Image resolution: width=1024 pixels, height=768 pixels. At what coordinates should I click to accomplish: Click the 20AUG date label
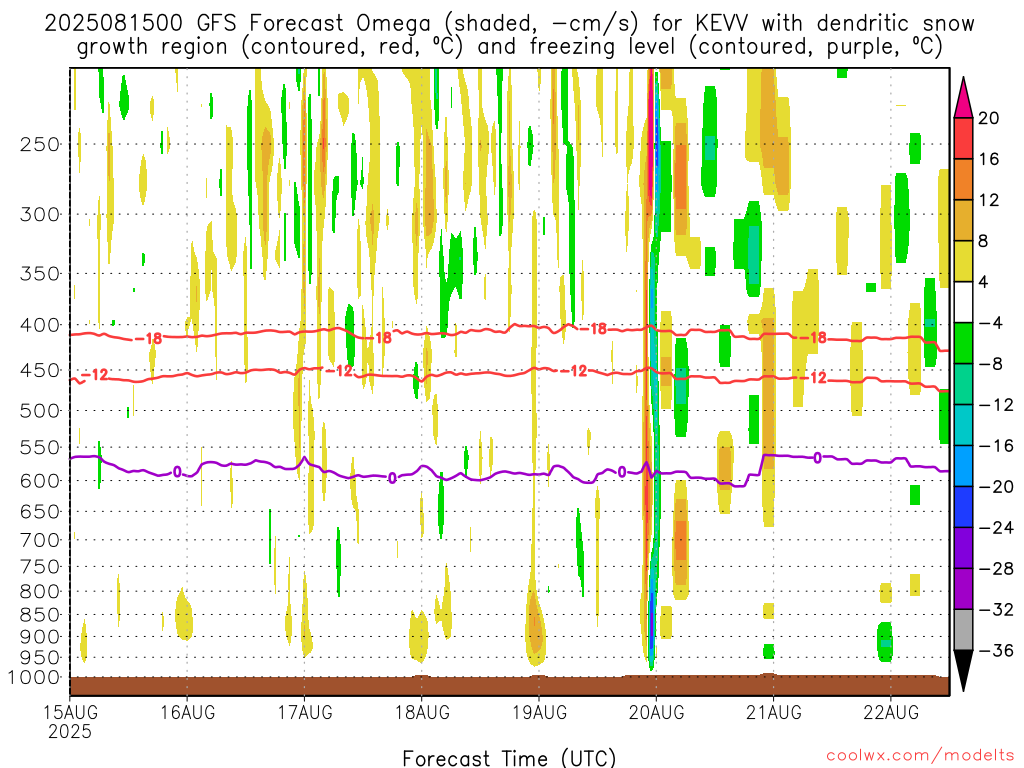pyautogui.click(x=656, y=712)
